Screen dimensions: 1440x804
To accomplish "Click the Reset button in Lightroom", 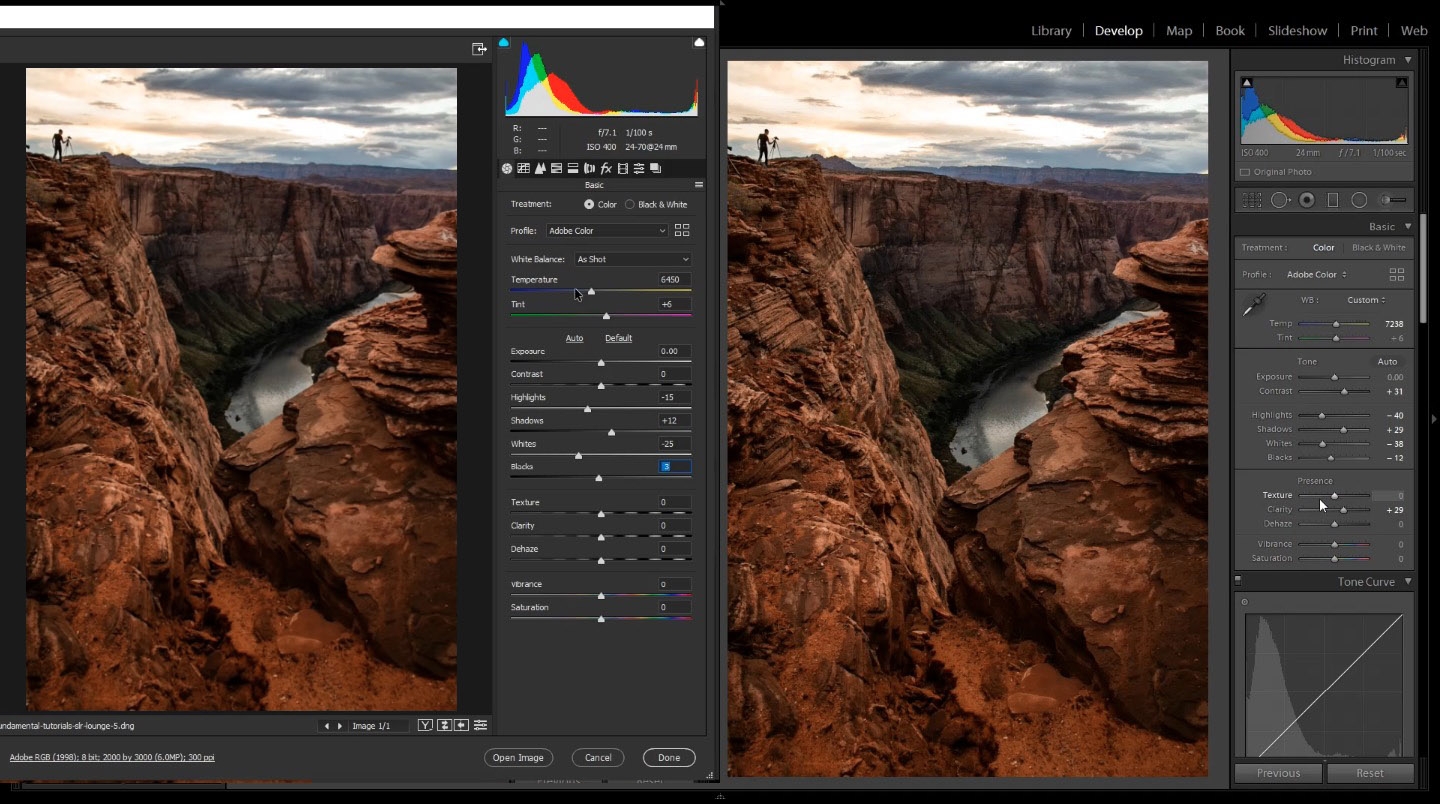I will pos(1371,773).
